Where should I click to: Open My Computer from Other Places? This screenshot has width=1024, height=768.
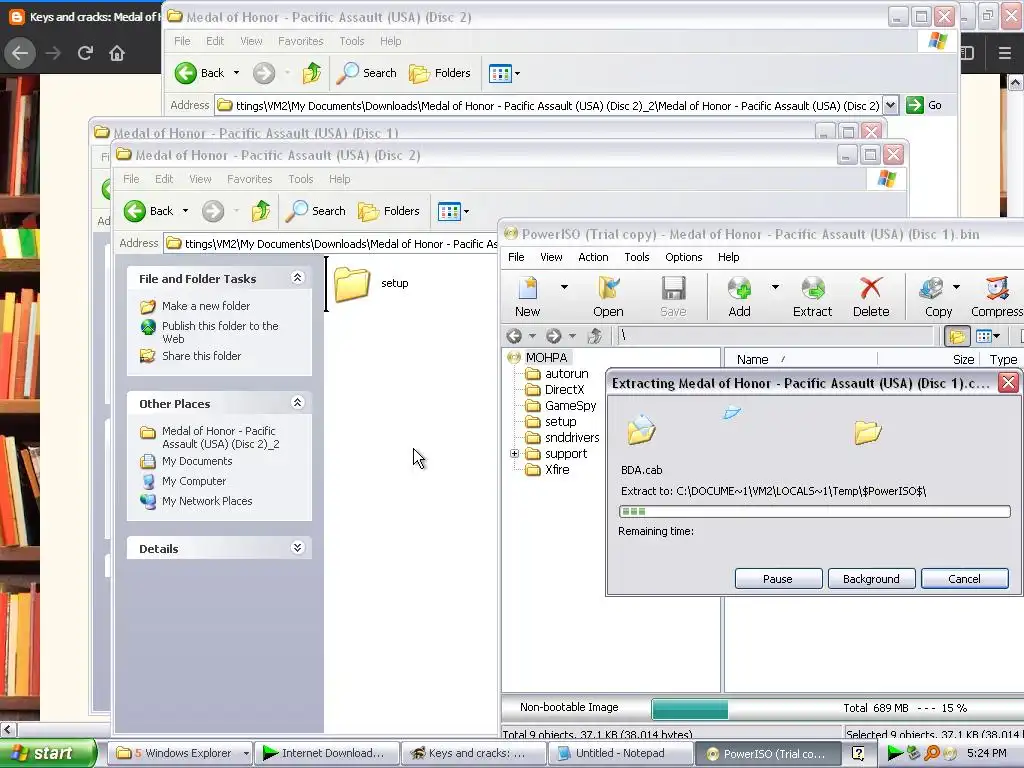coord(193,481)
